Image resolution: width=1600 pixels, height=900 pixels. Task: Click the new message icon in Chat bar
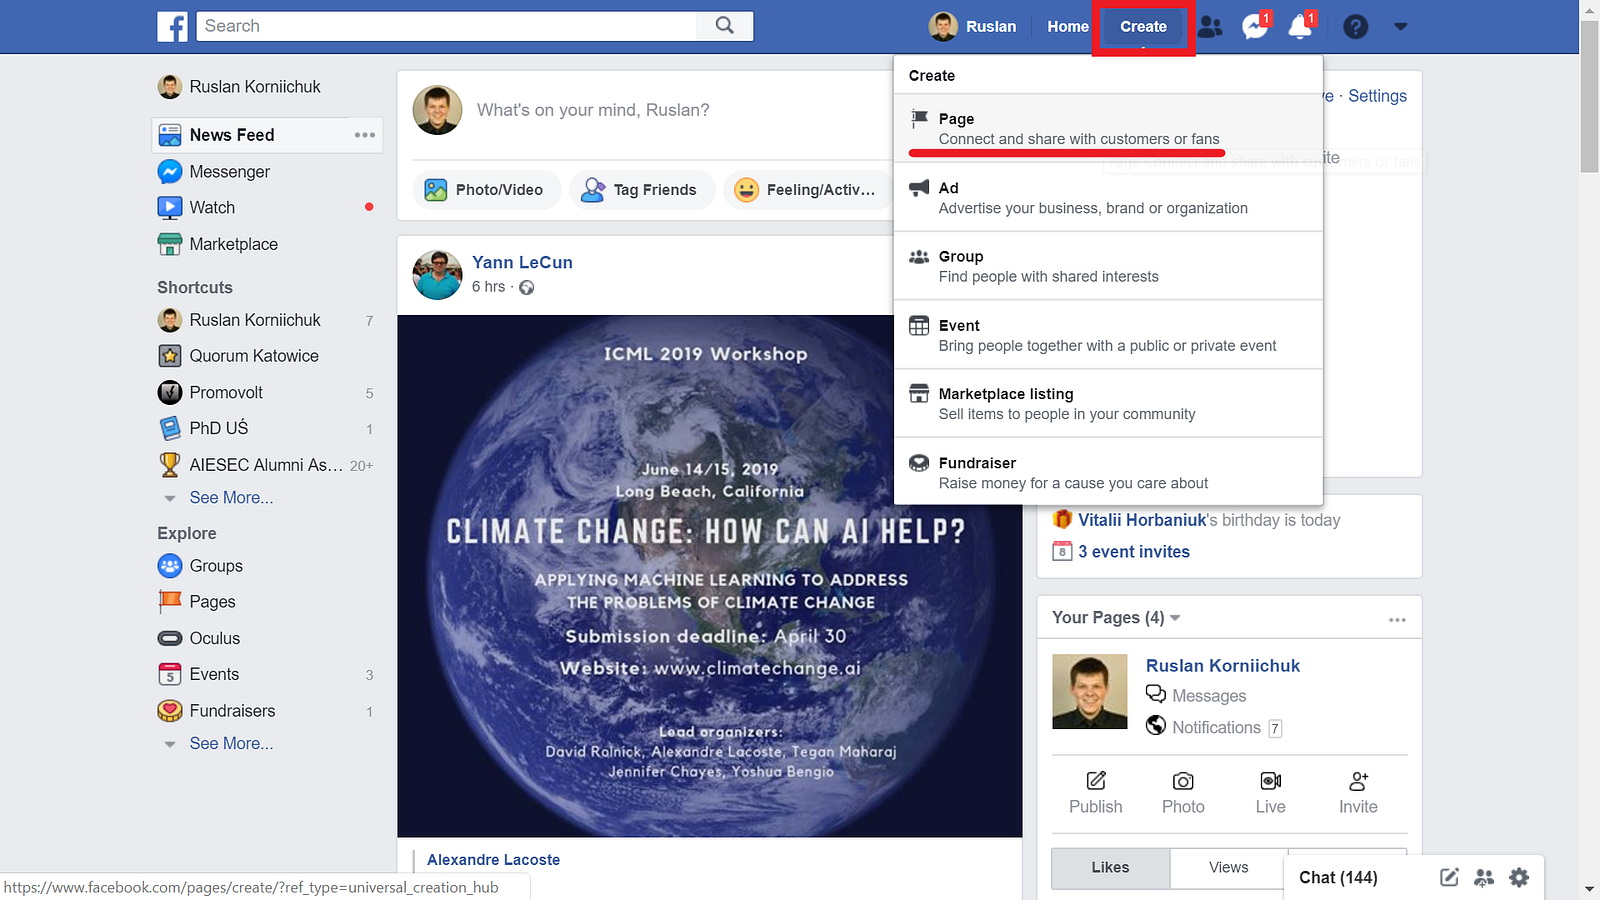[1449, 878]
